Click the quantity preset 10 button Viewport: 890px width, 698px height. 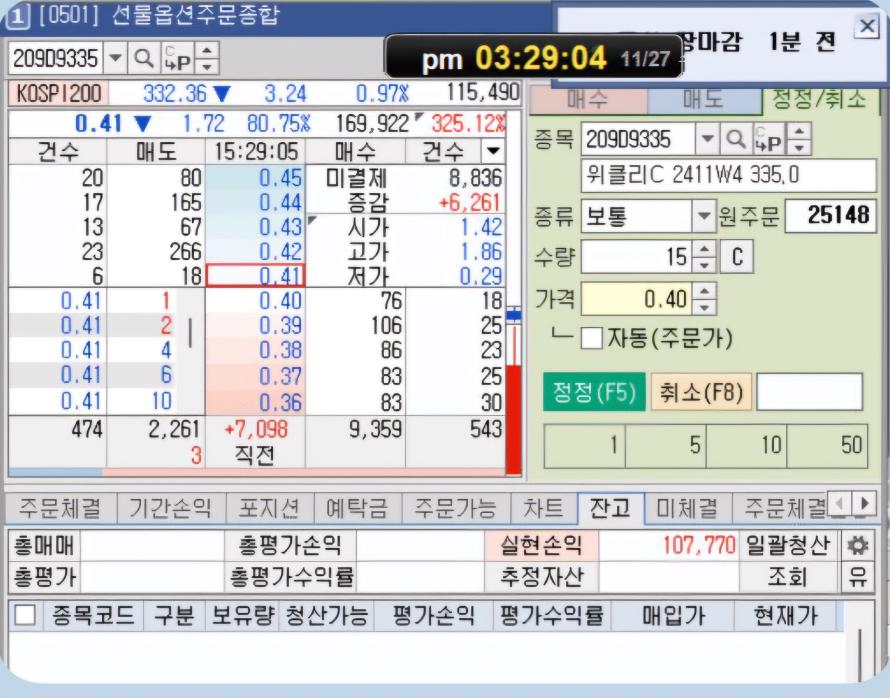coord(747,445)
